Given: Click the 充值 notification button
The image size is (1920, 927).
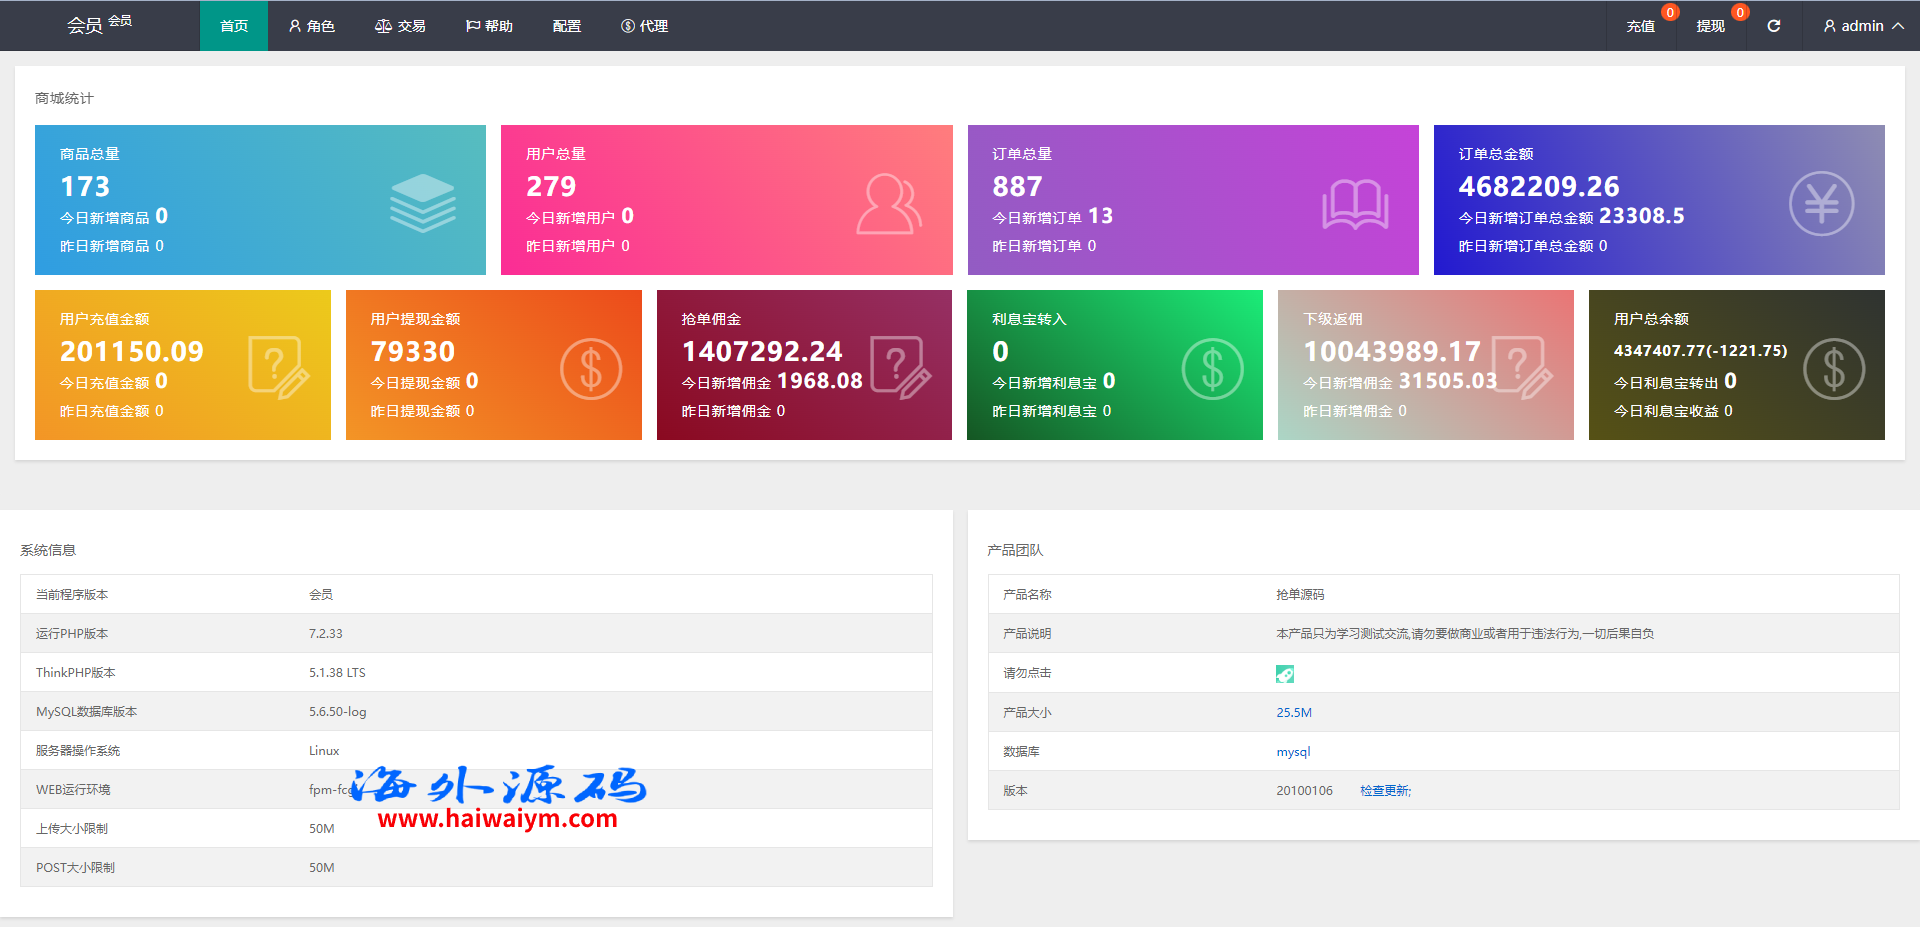Looking at the screenshot, I should 1640,26.
